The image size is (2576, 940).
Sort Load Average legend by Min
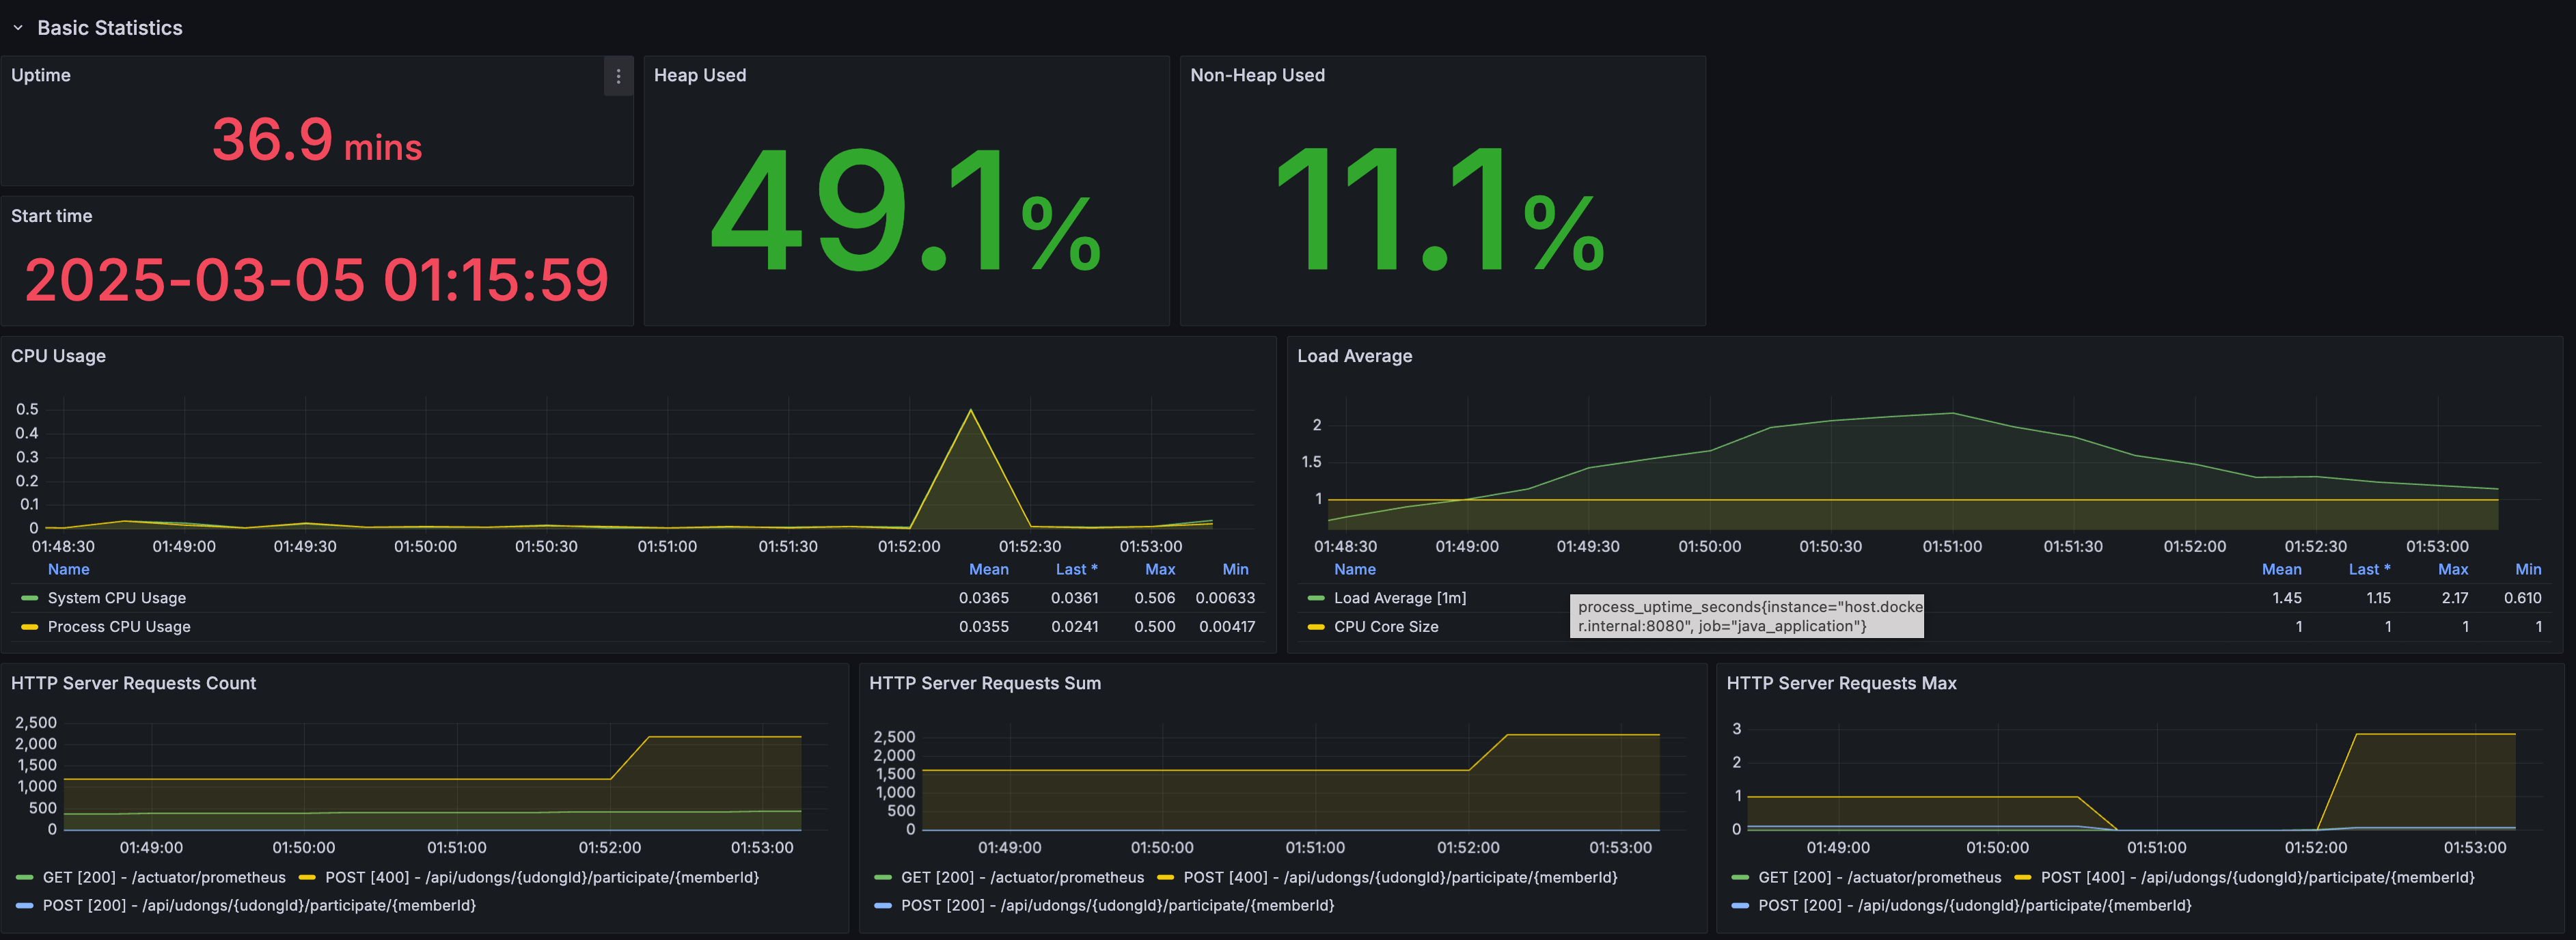click(x=2527, y=569)
